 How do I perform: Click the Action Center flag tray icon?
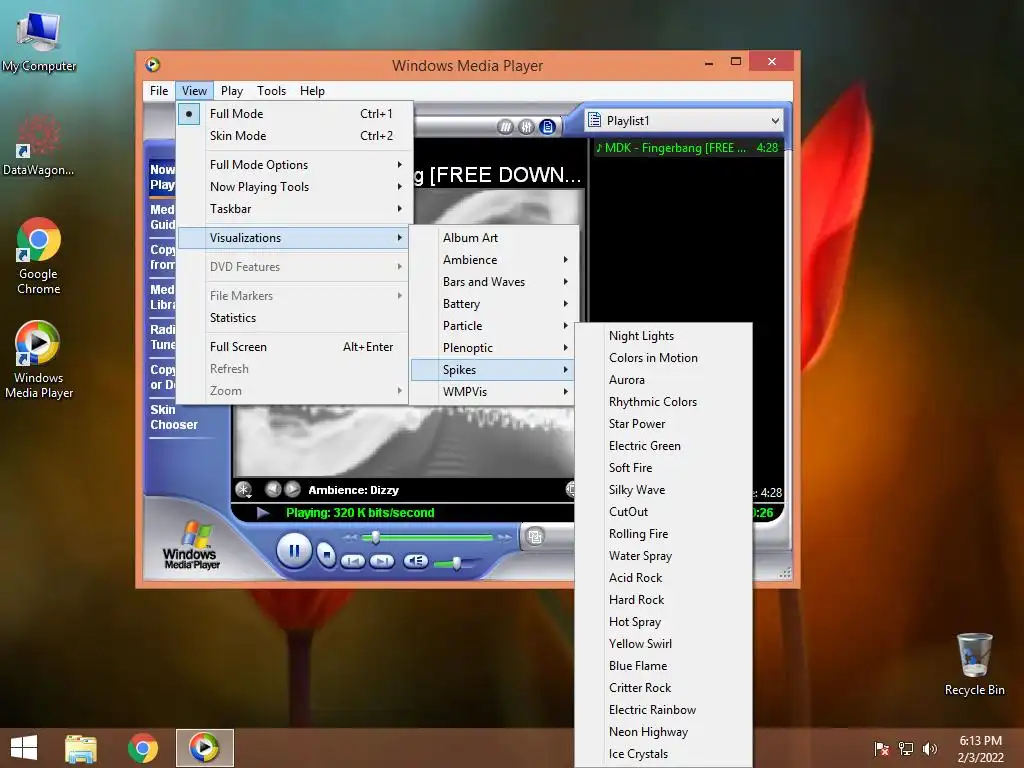[882, 749]
